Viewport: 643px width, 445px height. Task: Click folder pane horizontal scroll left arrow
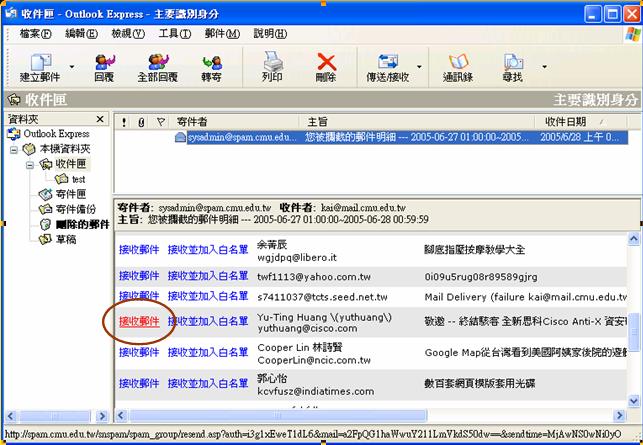pos(11,416)
